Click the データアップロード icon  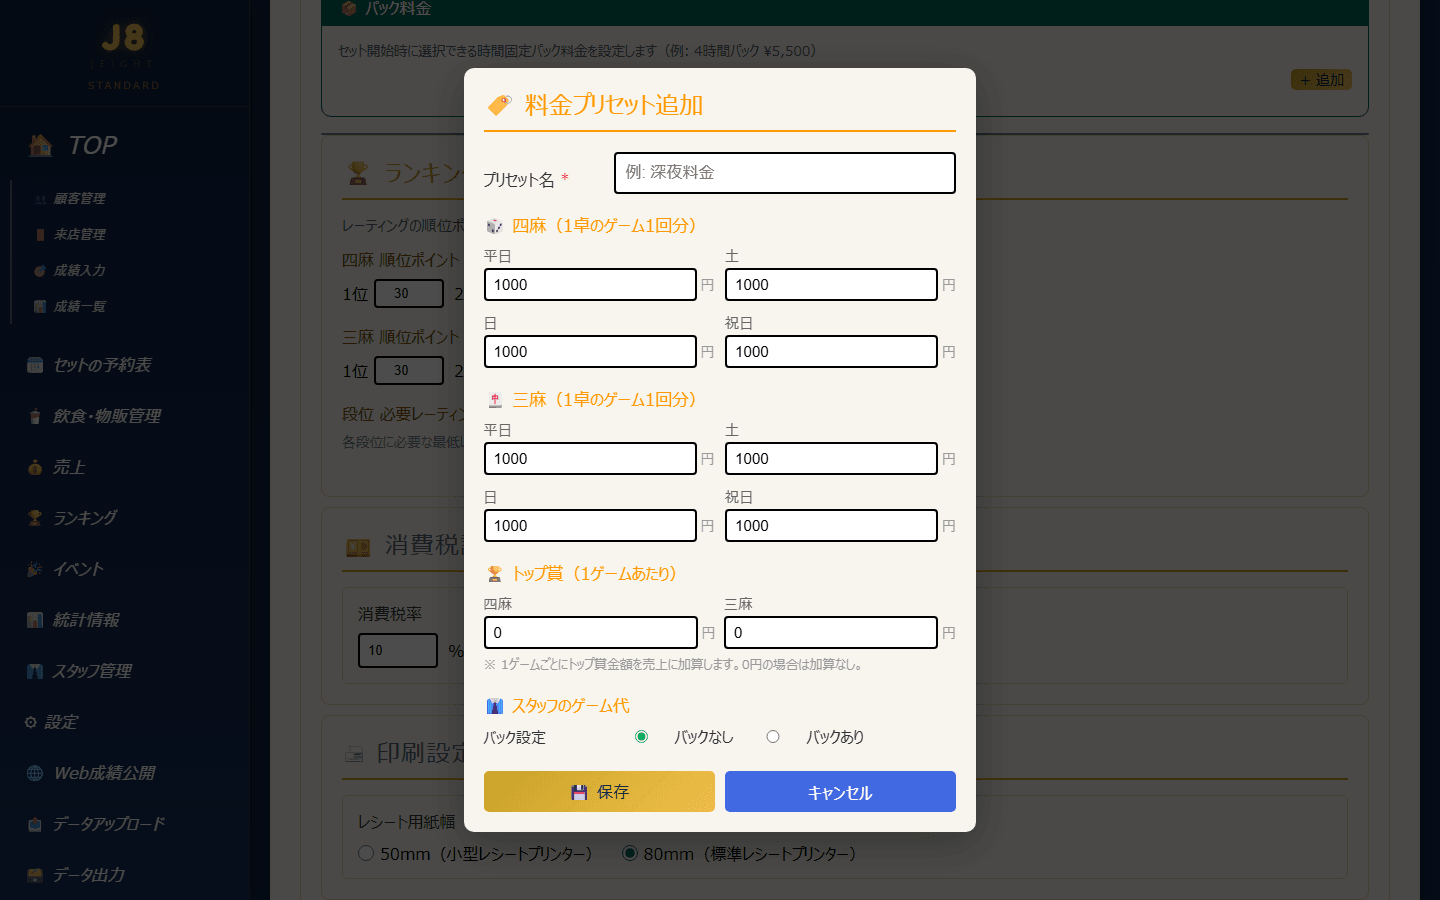coord(35,824)
